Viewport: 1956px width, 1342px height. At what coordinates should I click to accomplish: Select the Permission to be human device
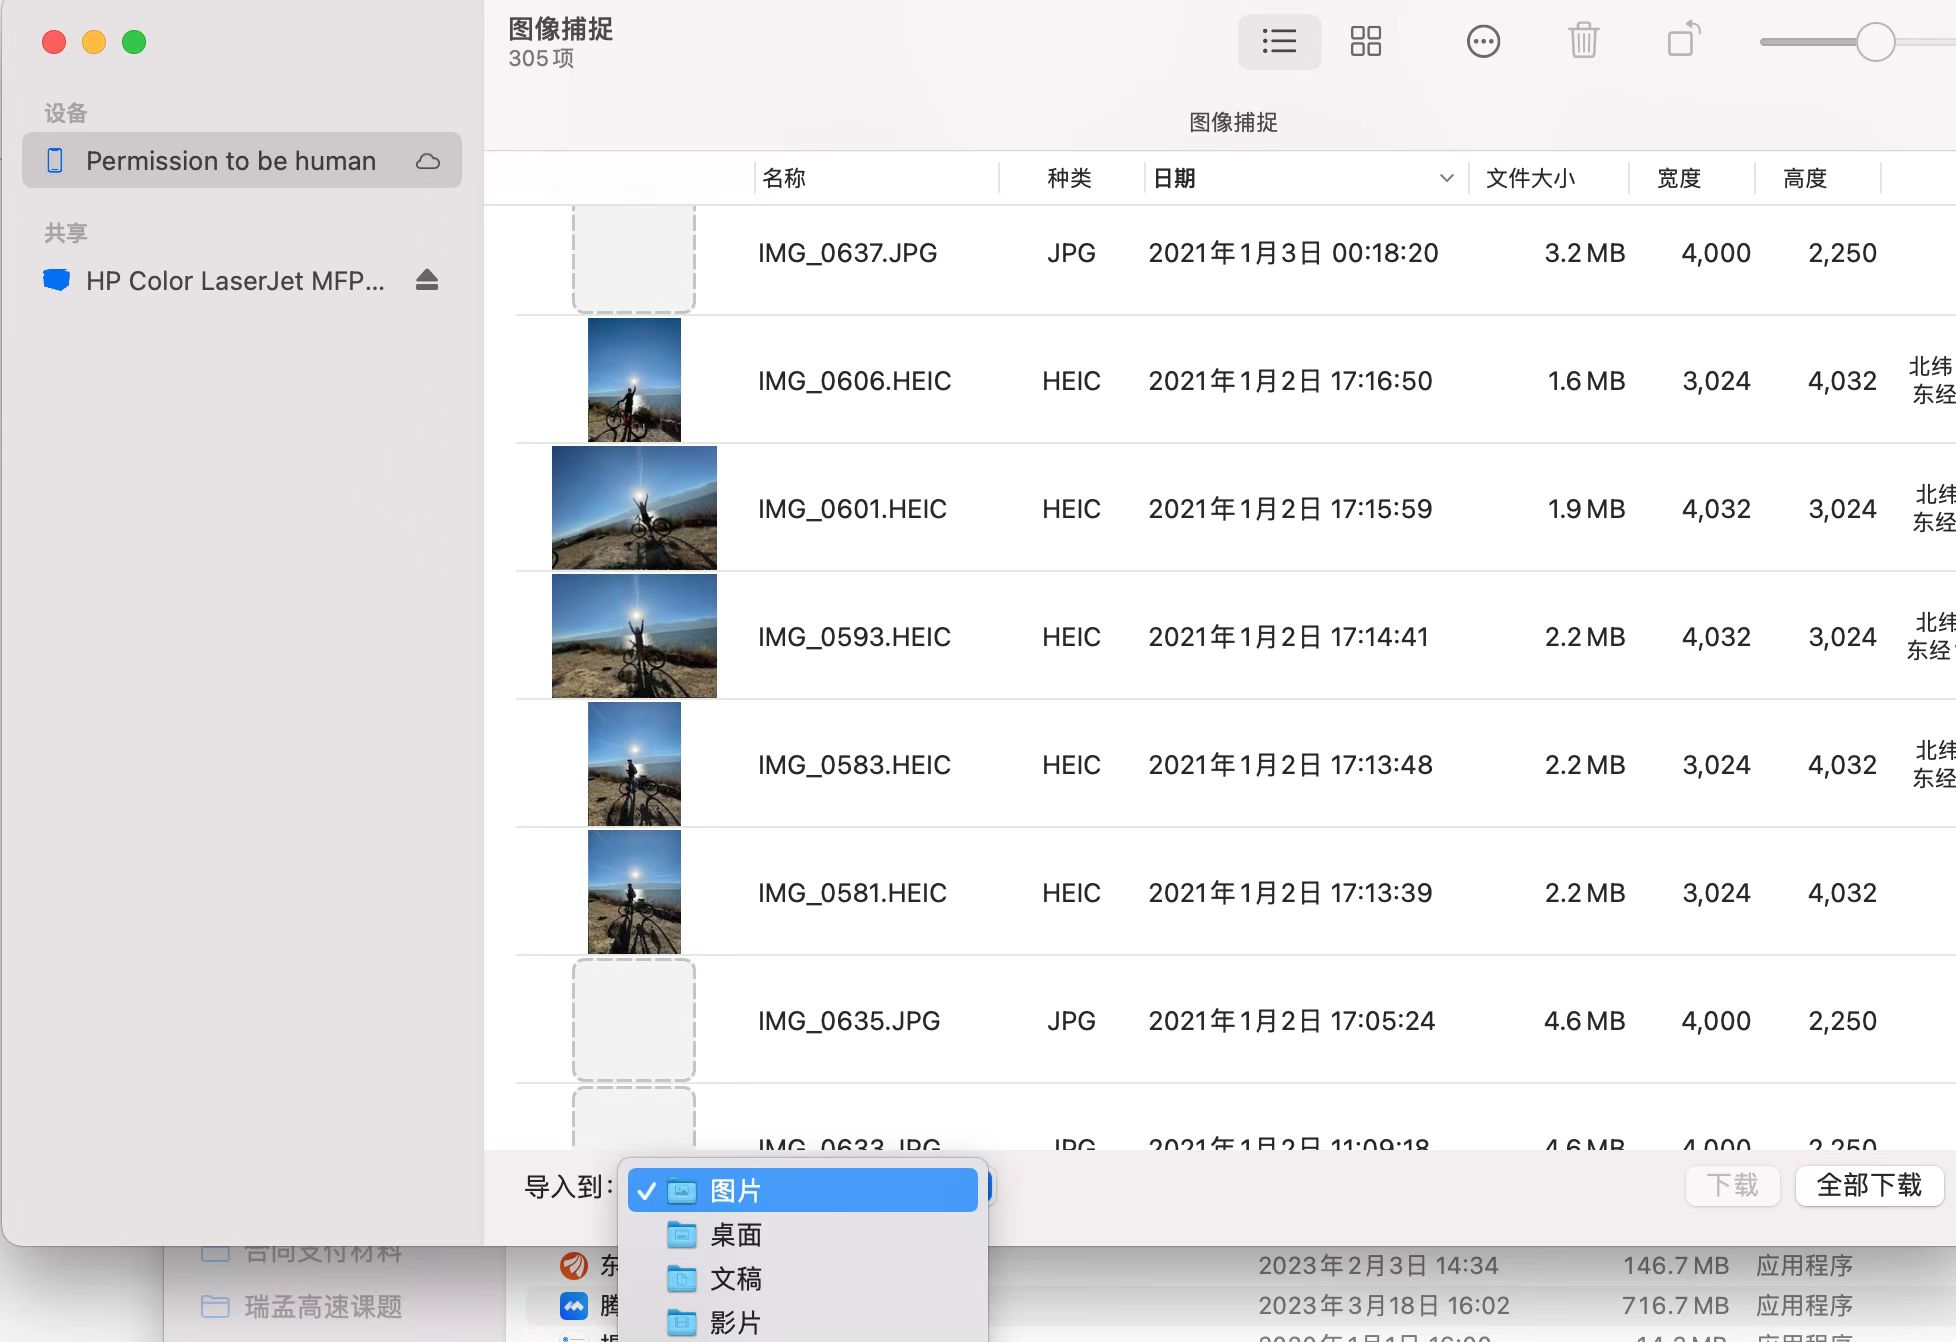click(x=230, y=160)
